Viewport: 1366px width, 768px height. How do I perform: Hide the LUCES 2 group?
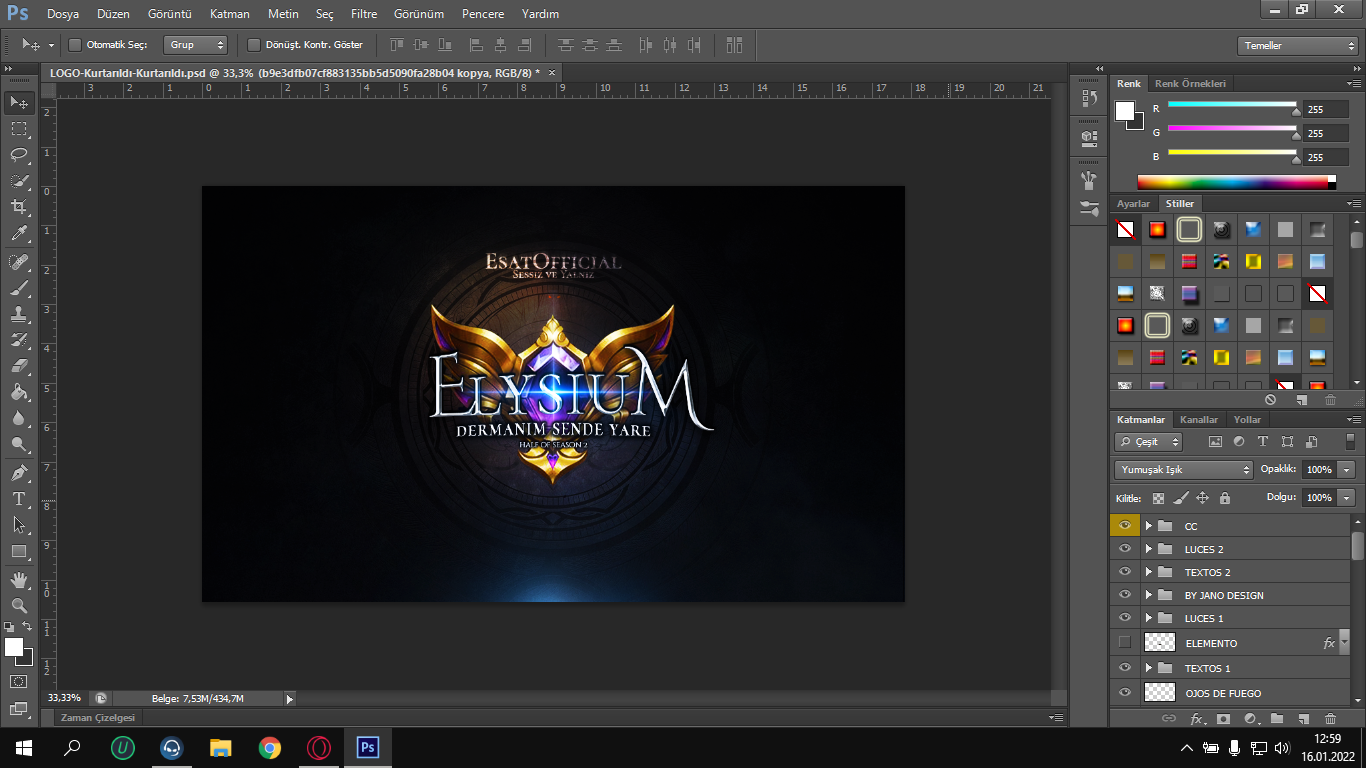[1125, 549]
